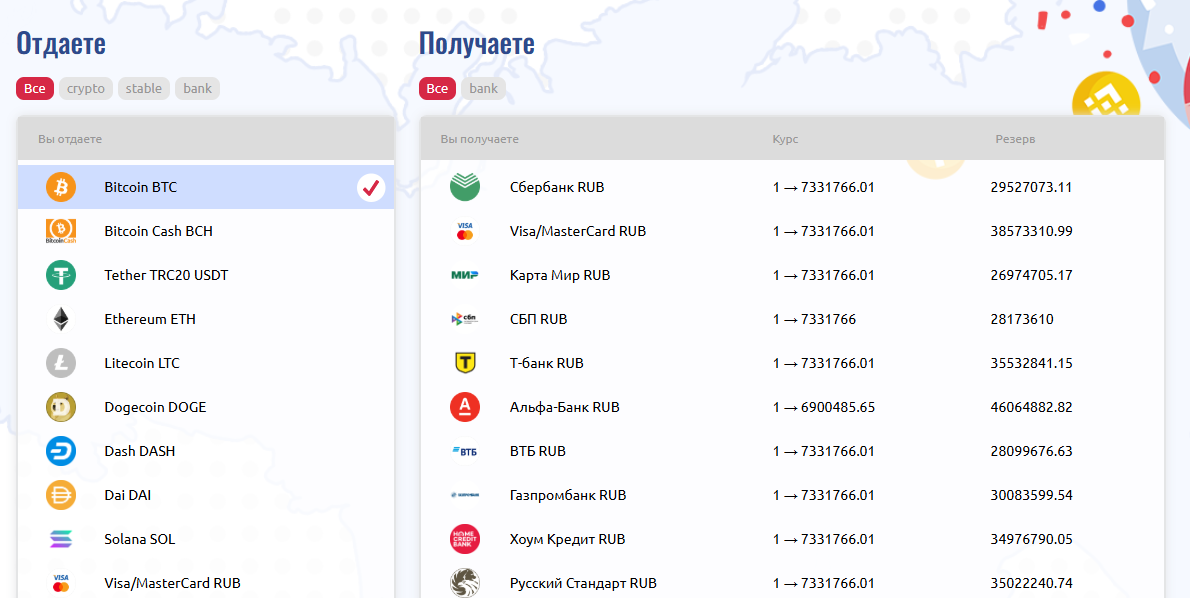Filter receive list by bank
1190x598 pixels.
click(483, 88)
